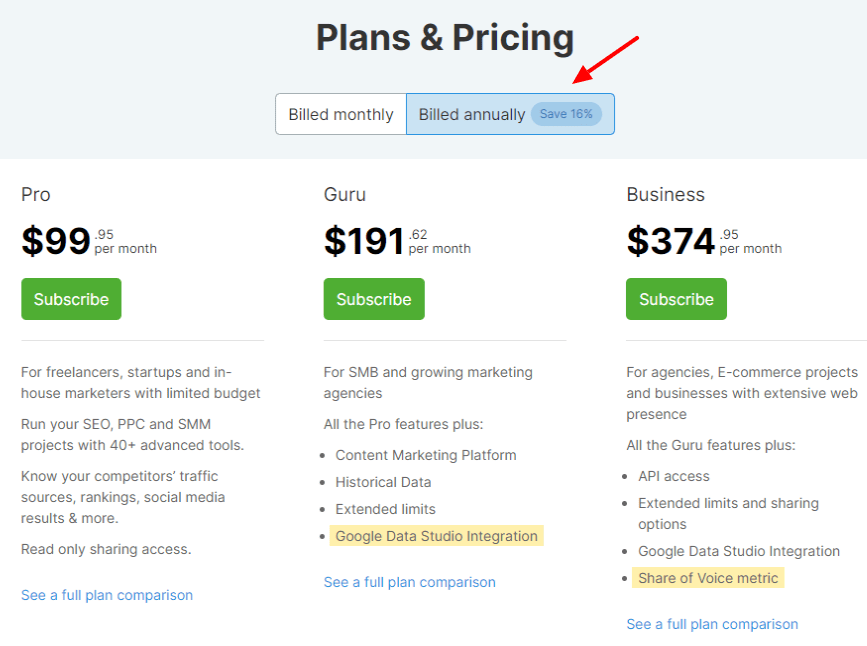Open full plan comparison under Business
This screenshot has height=646, width=867.
pos(712,624)
